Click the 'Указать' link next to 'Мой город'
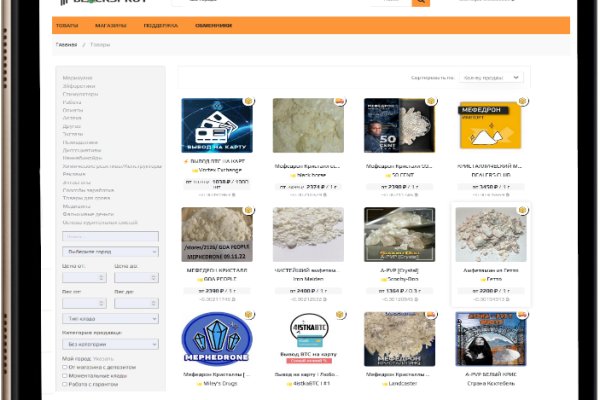 (x=103, y=358)
